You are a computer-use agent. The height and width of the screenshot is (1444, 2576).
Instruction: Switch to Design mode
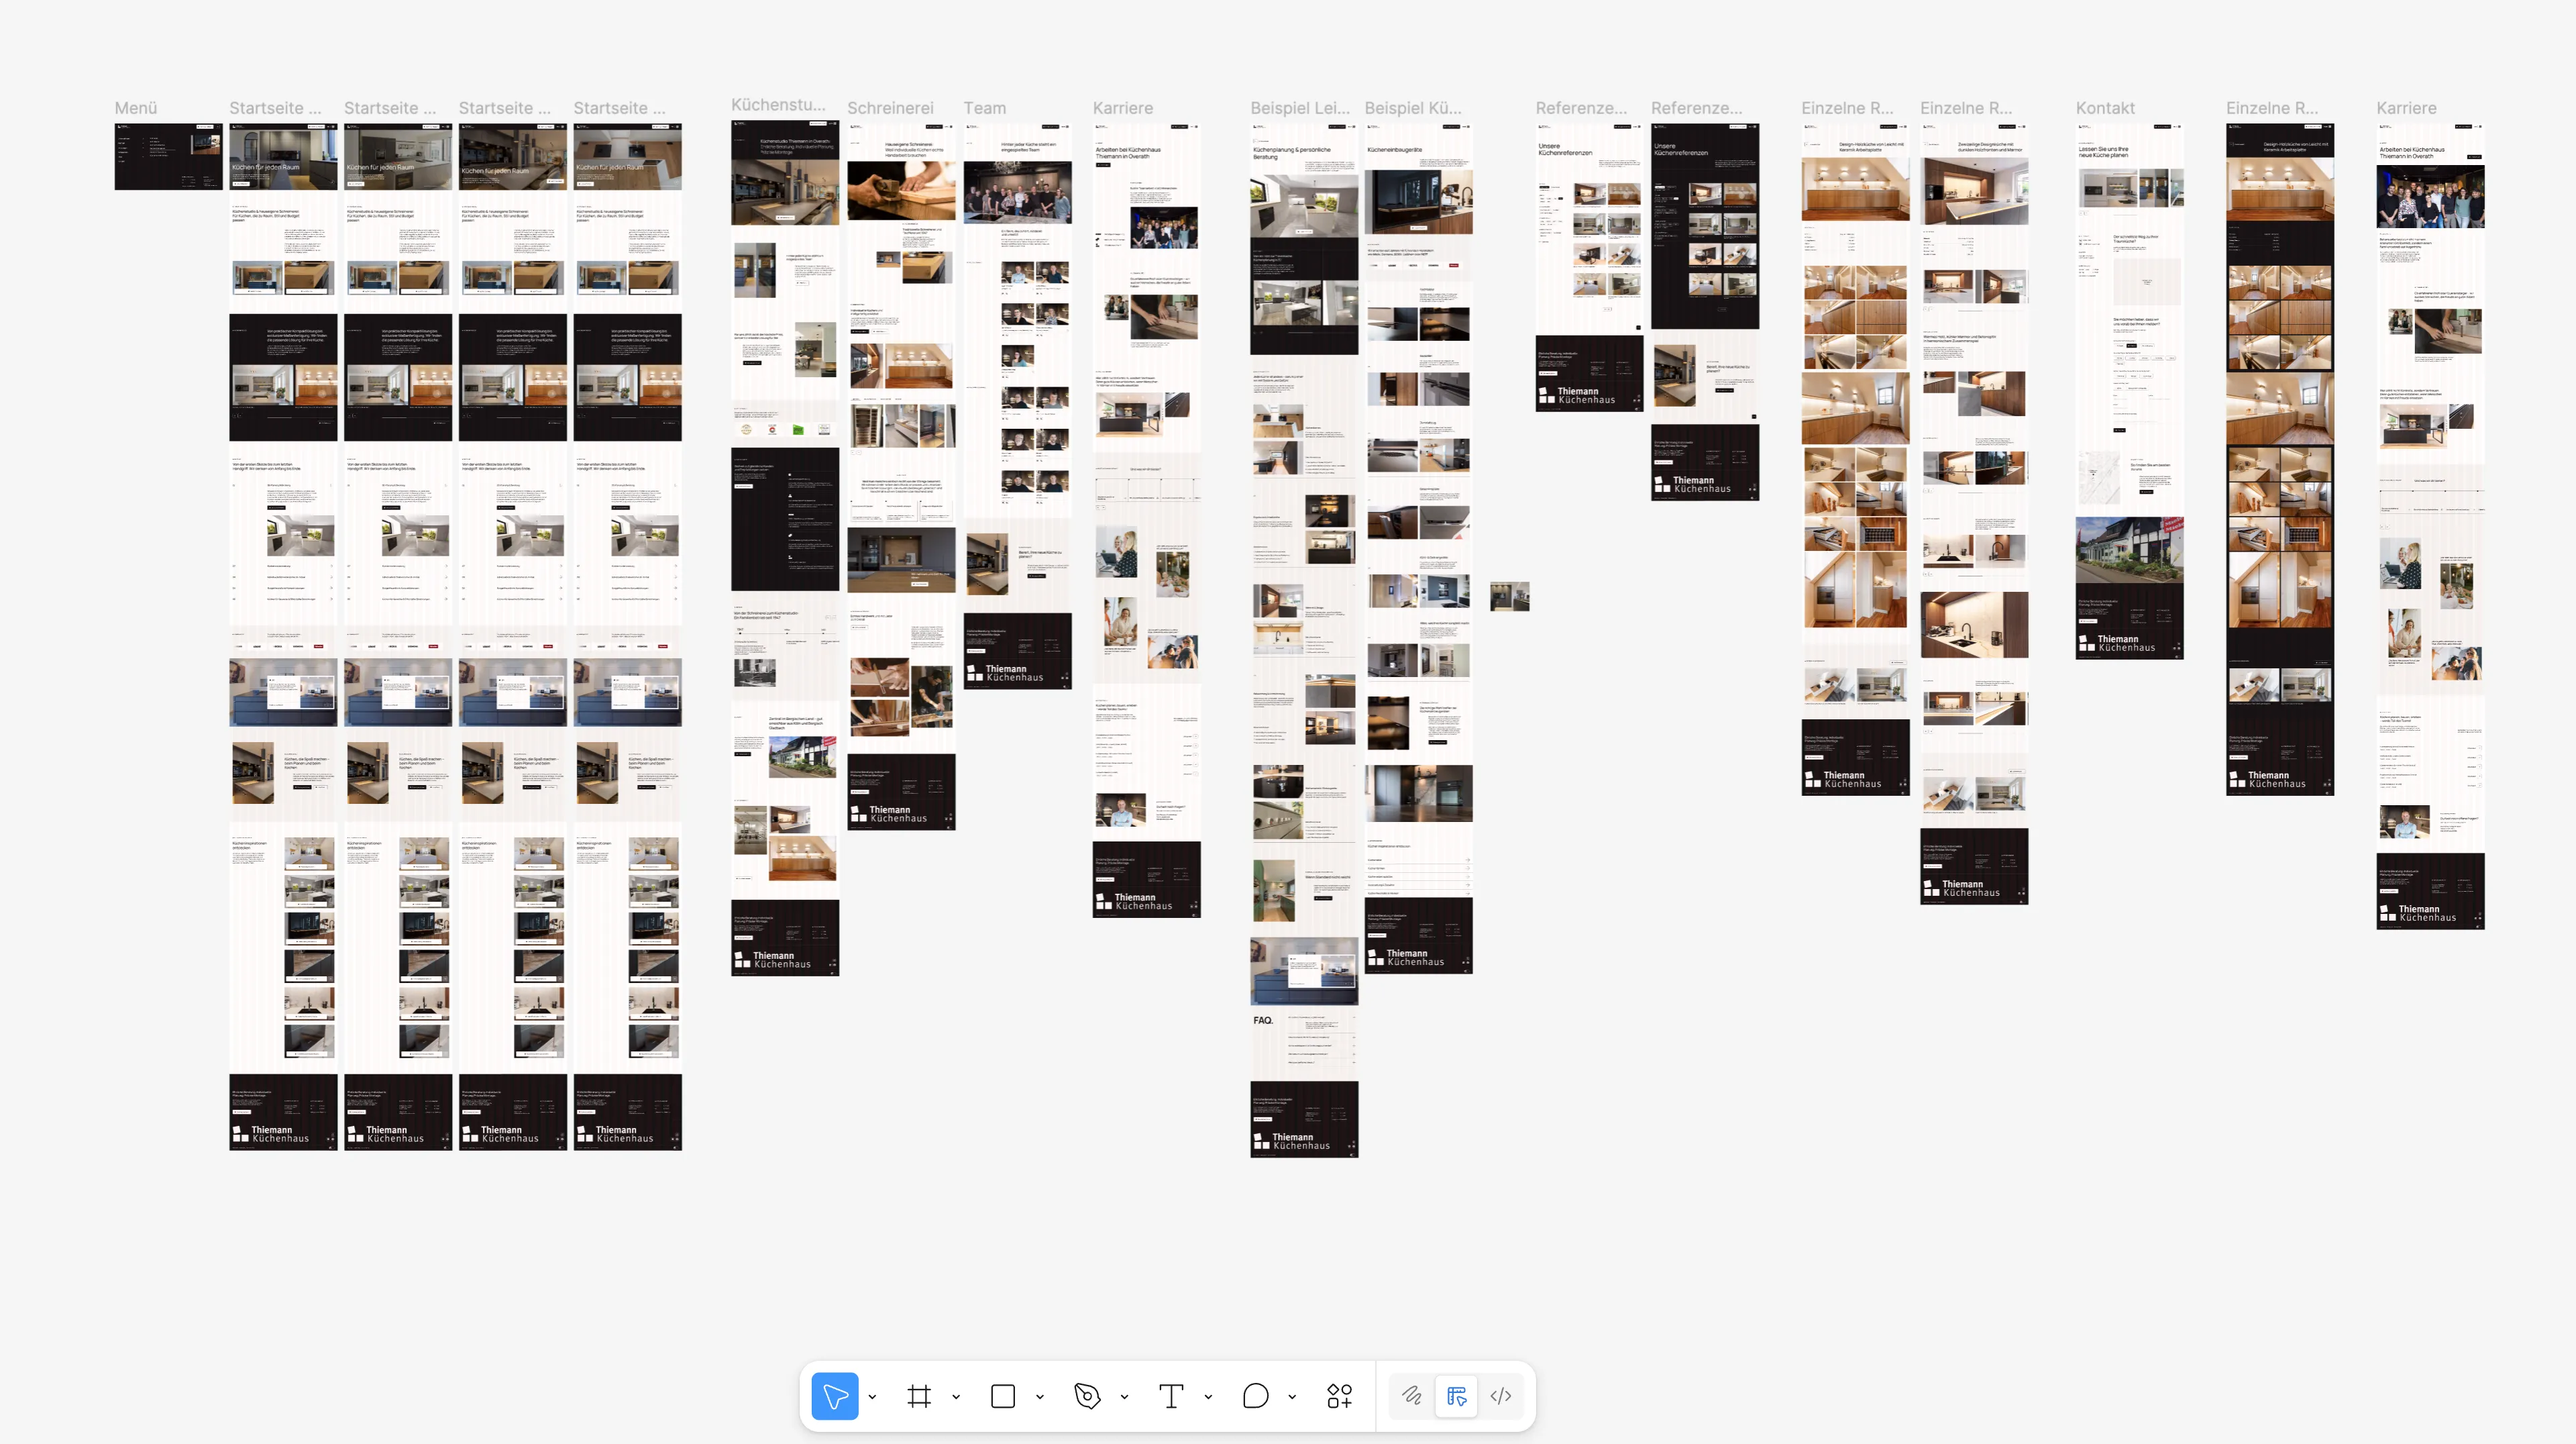1456,1396
